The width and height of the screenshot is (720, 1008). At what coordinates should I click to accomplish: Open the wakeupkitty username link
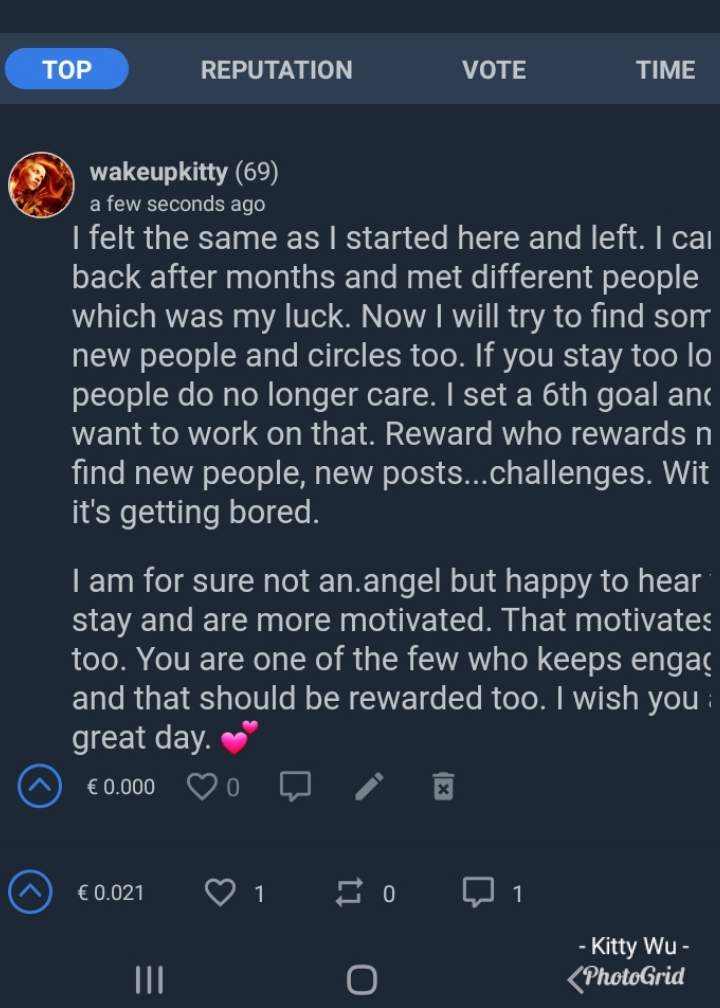[x=158, y=172]
